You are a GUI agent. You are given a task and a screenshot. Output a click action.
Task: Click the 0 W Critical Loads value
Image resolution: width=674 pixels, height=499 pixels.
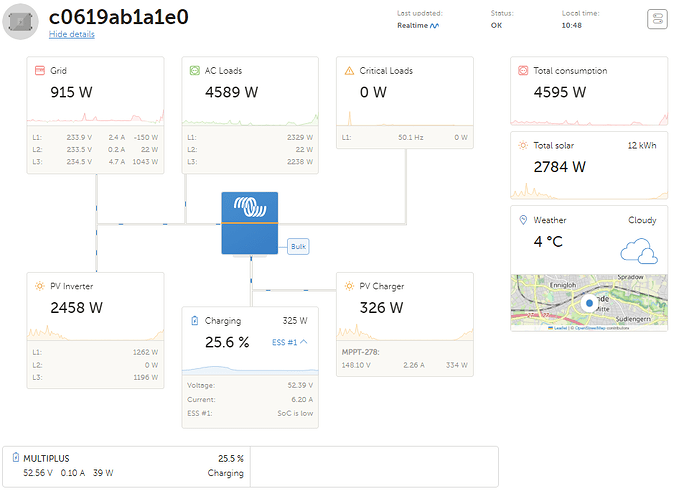pyautogui.click(x=373, y=92)
